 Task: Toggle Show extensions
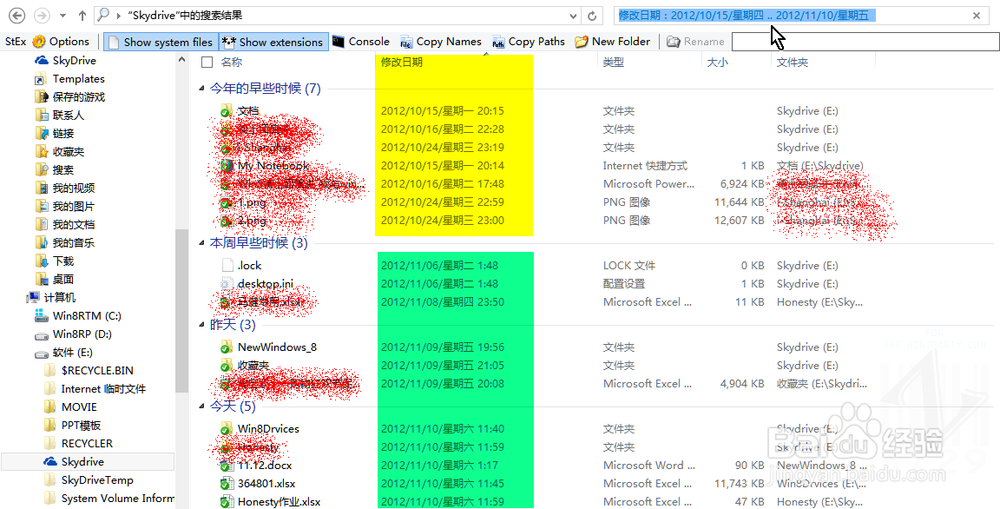(274, 42)
